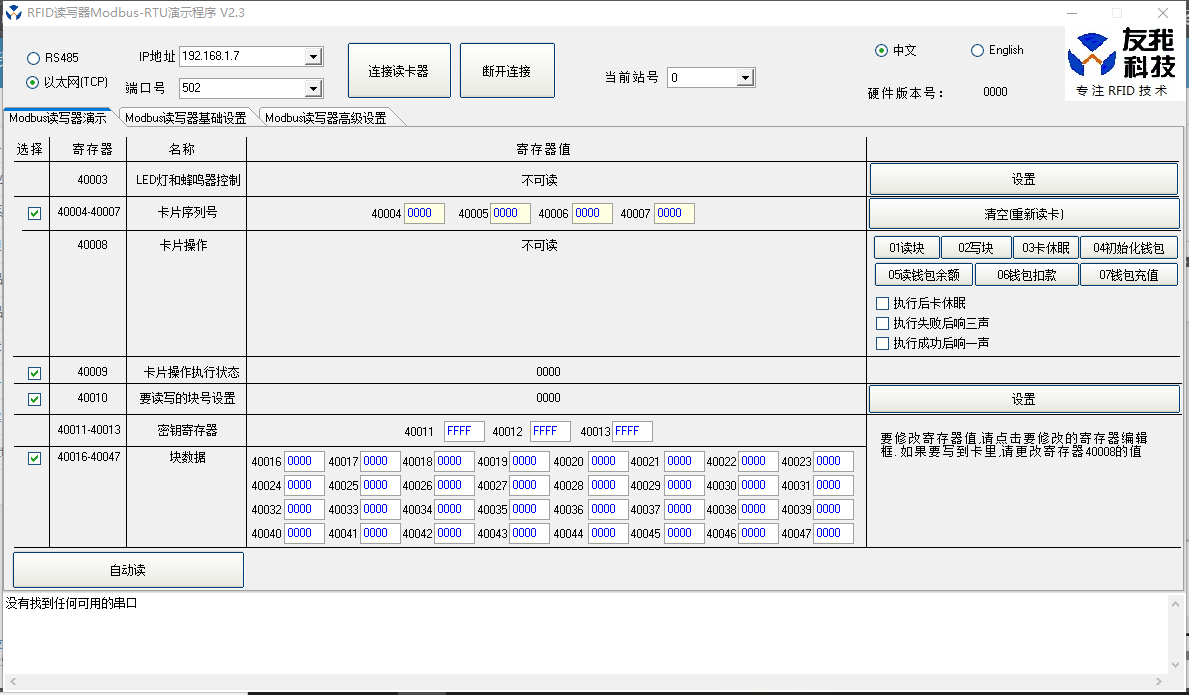
Task: Click the 01读块 button
Action: coord(906,248)
